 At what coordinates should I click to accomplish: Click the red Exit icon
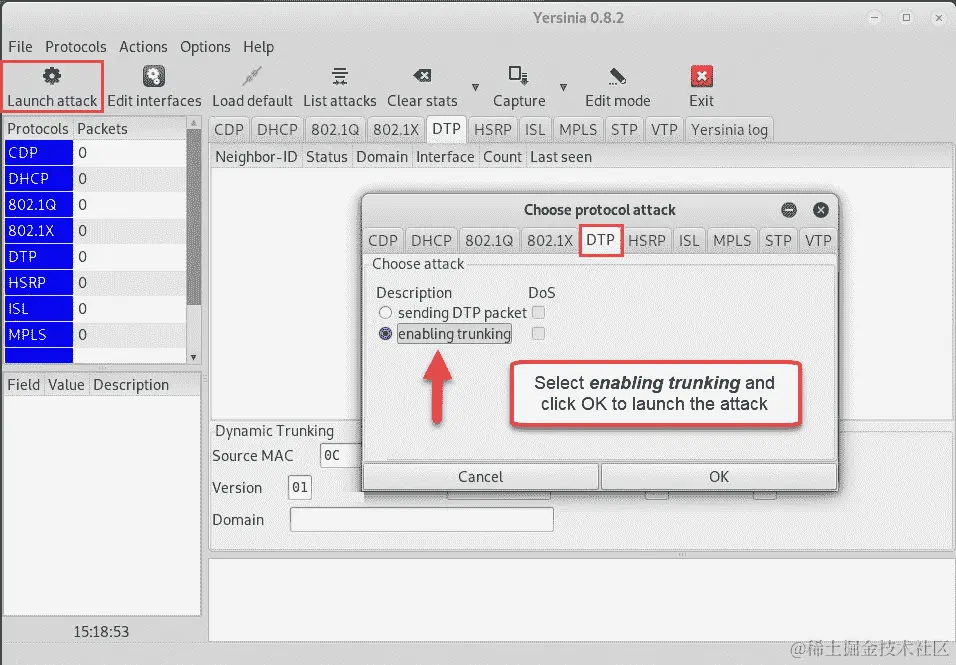(x=702, y=77)
